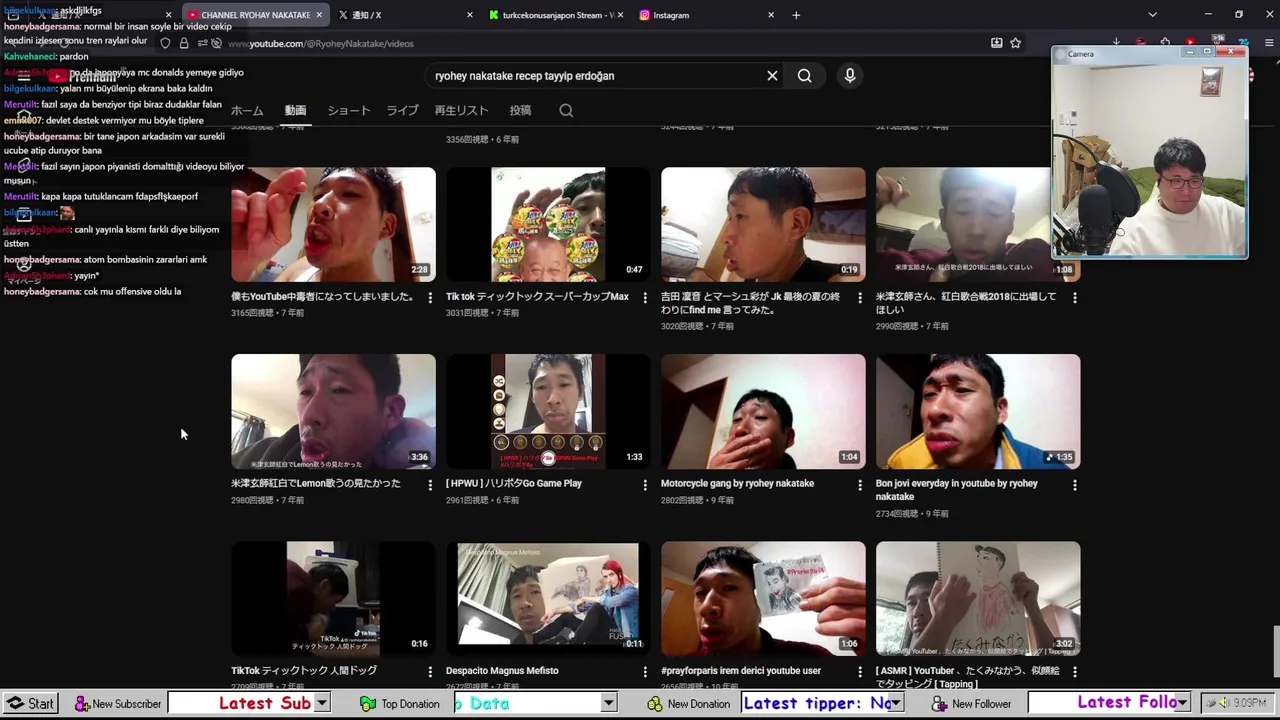
Task: Open title Bon jovi everyday in youtube
Action: tap(957, 490)
